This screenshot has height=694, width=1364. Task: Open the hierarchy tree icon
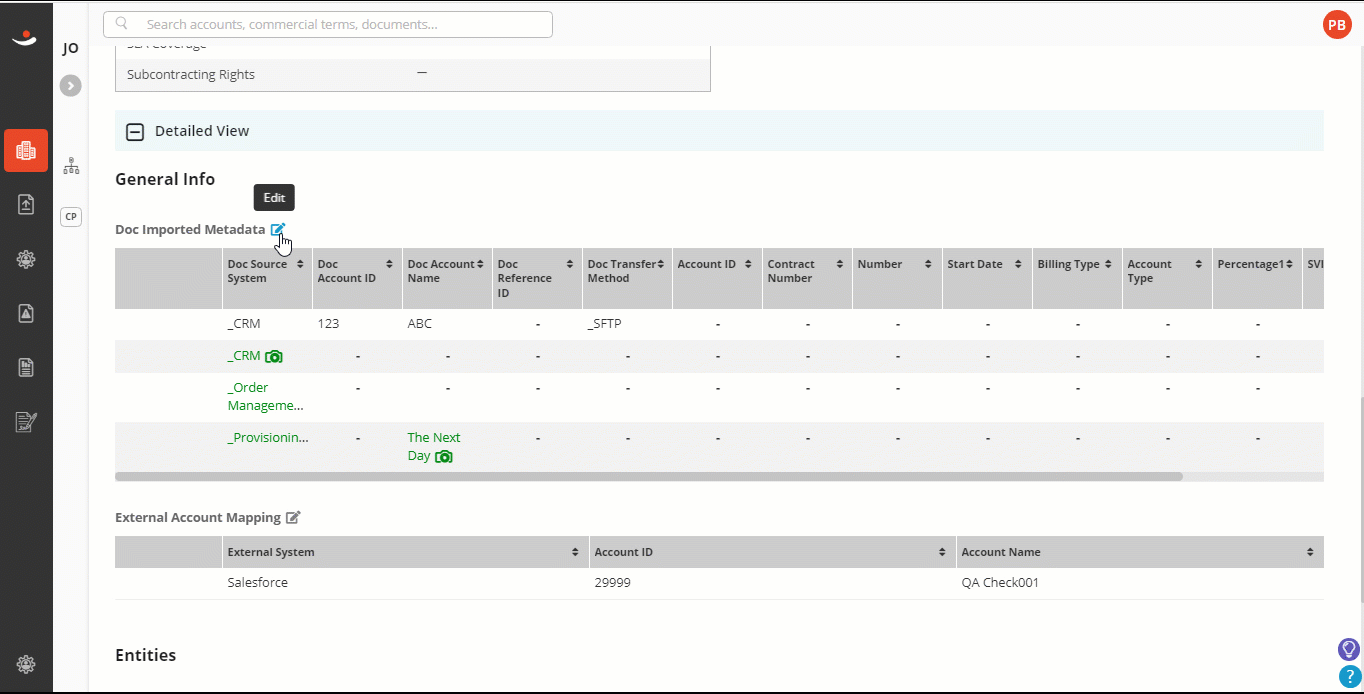click(x=71, y=166)
